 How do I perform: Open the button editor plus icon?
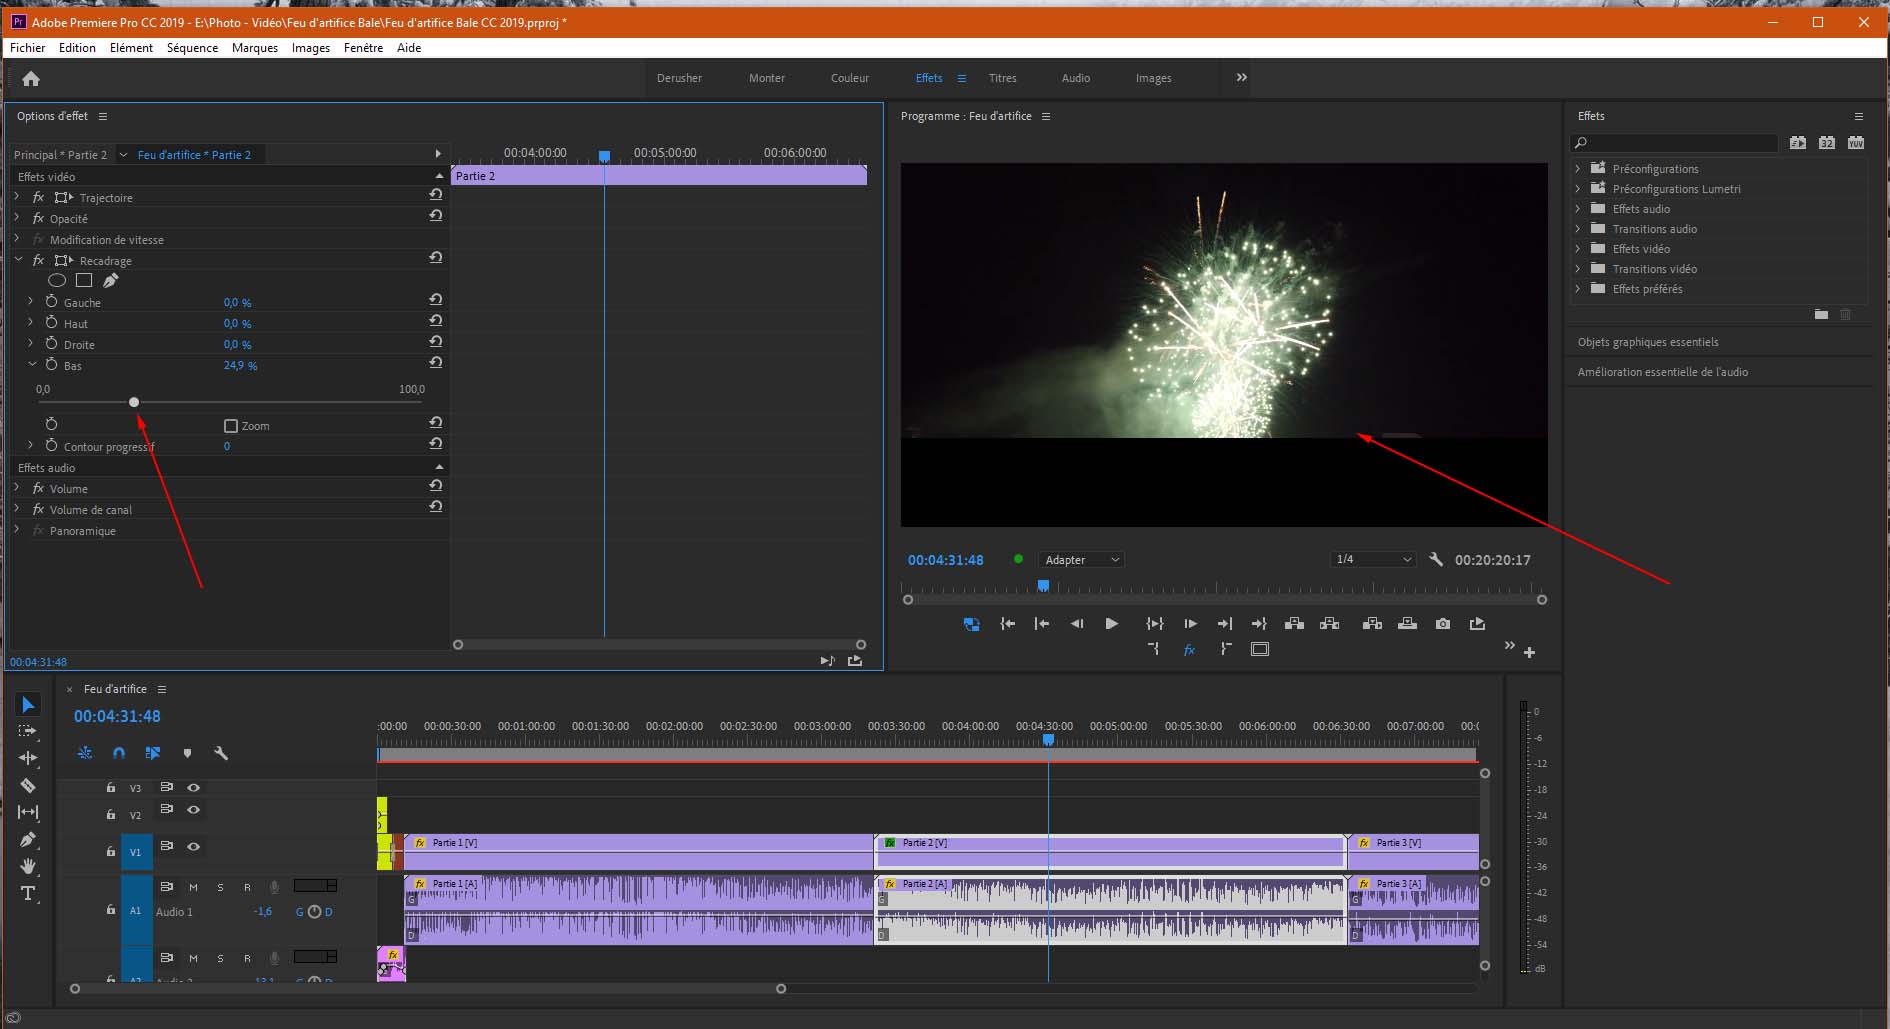point(1529,652)
